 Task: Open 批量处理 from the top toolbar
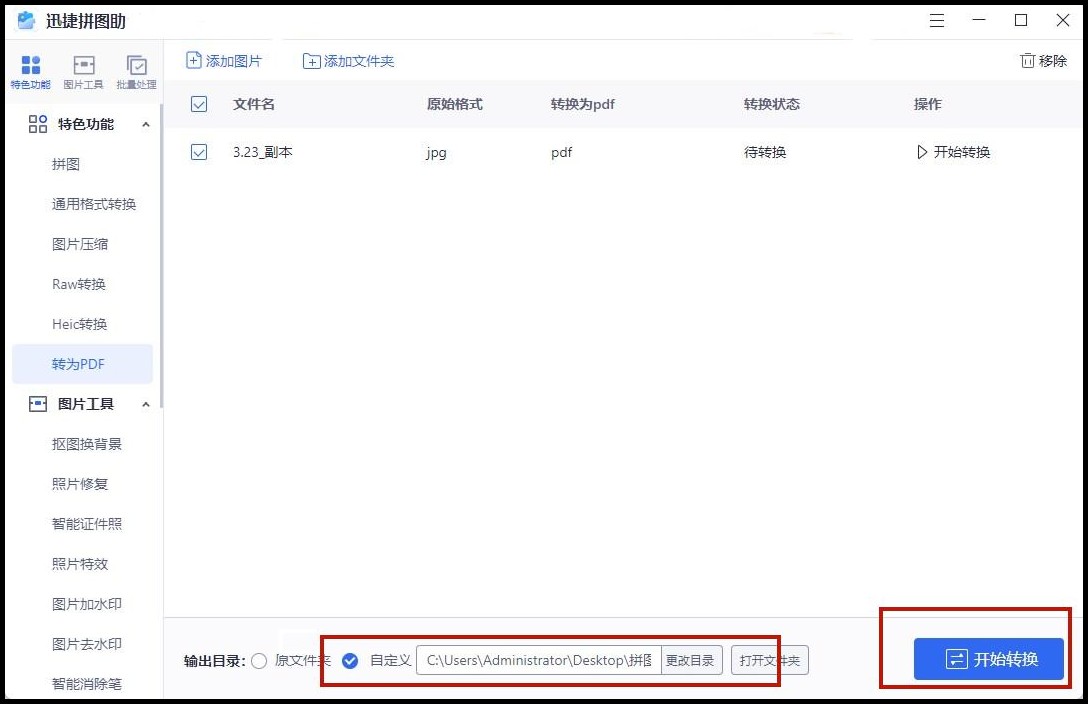point(137,70)
